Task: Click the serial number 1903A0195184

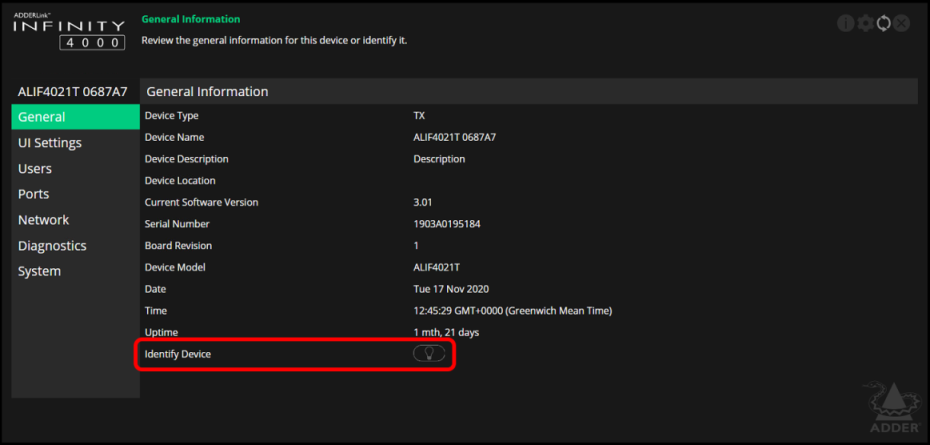Action: [x=447, y=224]
